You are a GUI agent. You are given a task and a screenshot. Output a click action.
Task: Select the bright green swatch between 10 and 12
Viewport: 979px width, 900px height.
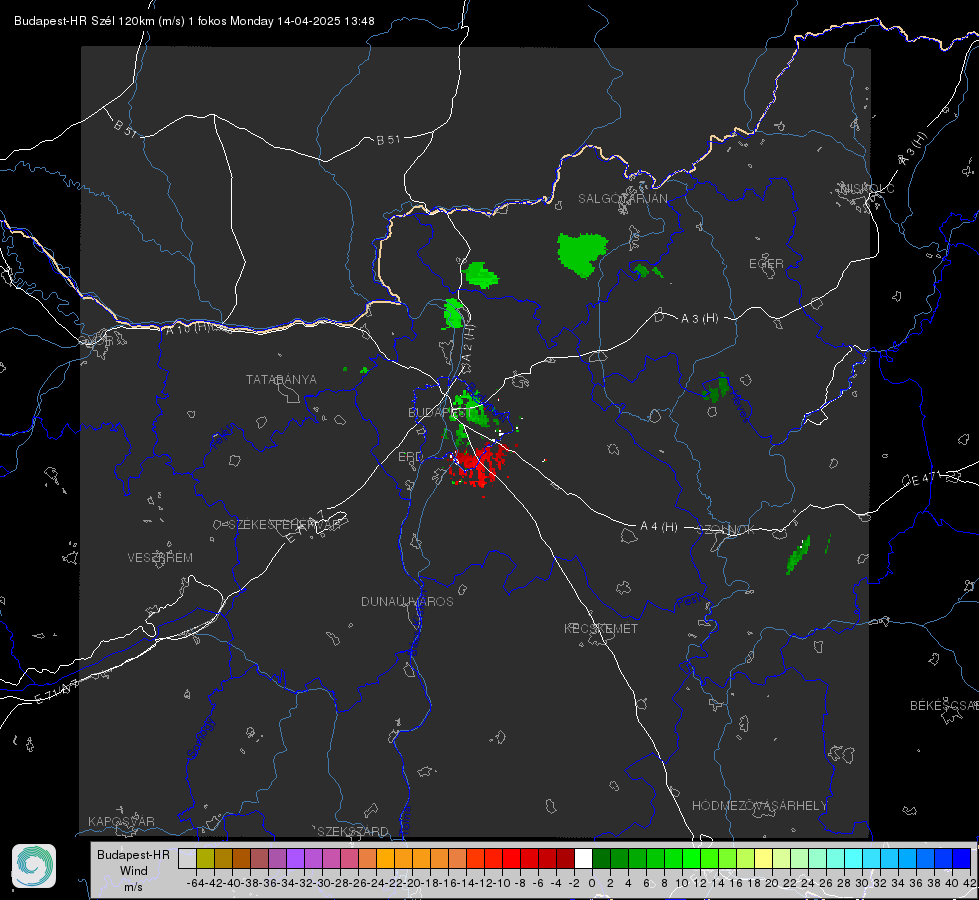pyautogui.click(x=691, y=858)
